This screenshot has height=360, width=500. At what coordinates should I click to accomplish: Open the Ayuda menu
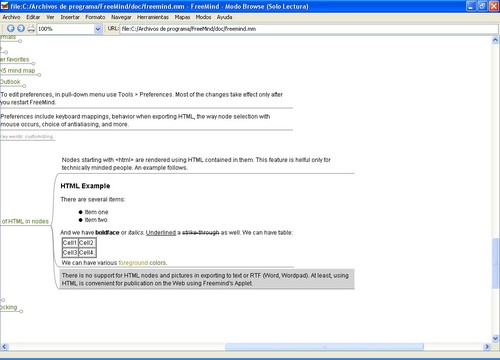(x=224, y=17)
